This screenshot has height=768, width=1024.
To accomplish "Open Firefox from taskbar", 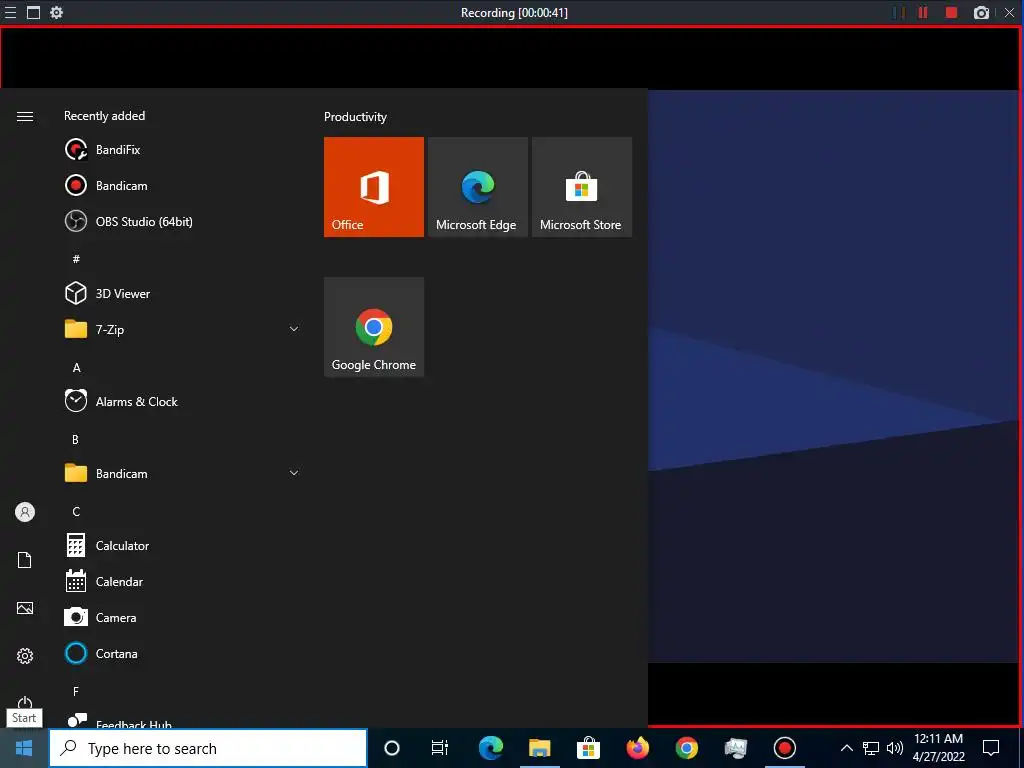I will [637, 748].
